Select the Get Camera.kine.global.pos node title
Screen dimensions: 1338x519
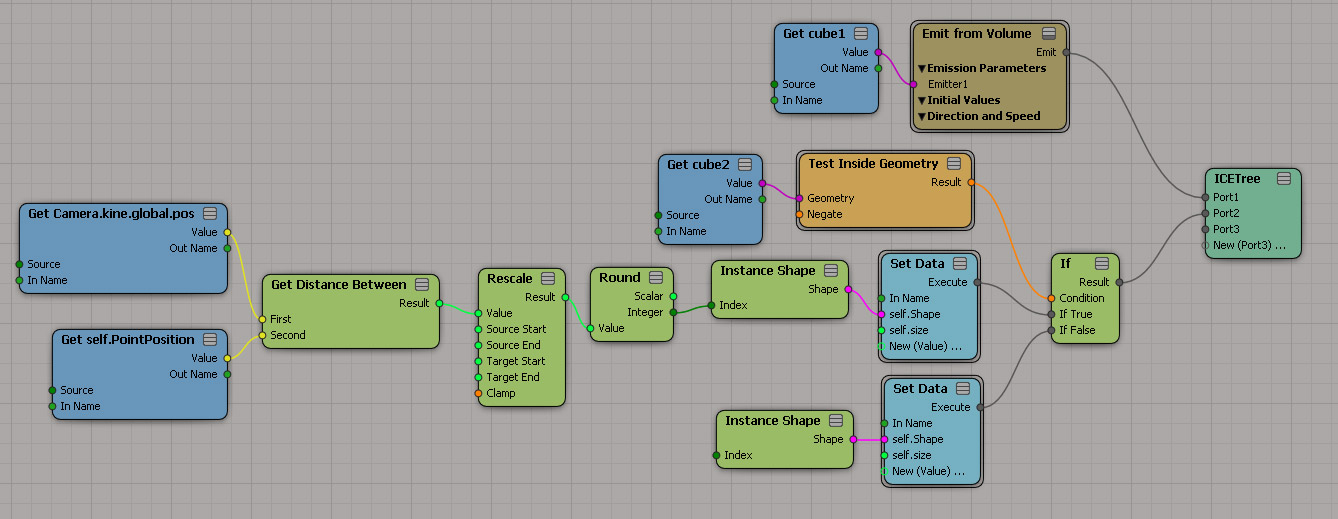[111, 214]
